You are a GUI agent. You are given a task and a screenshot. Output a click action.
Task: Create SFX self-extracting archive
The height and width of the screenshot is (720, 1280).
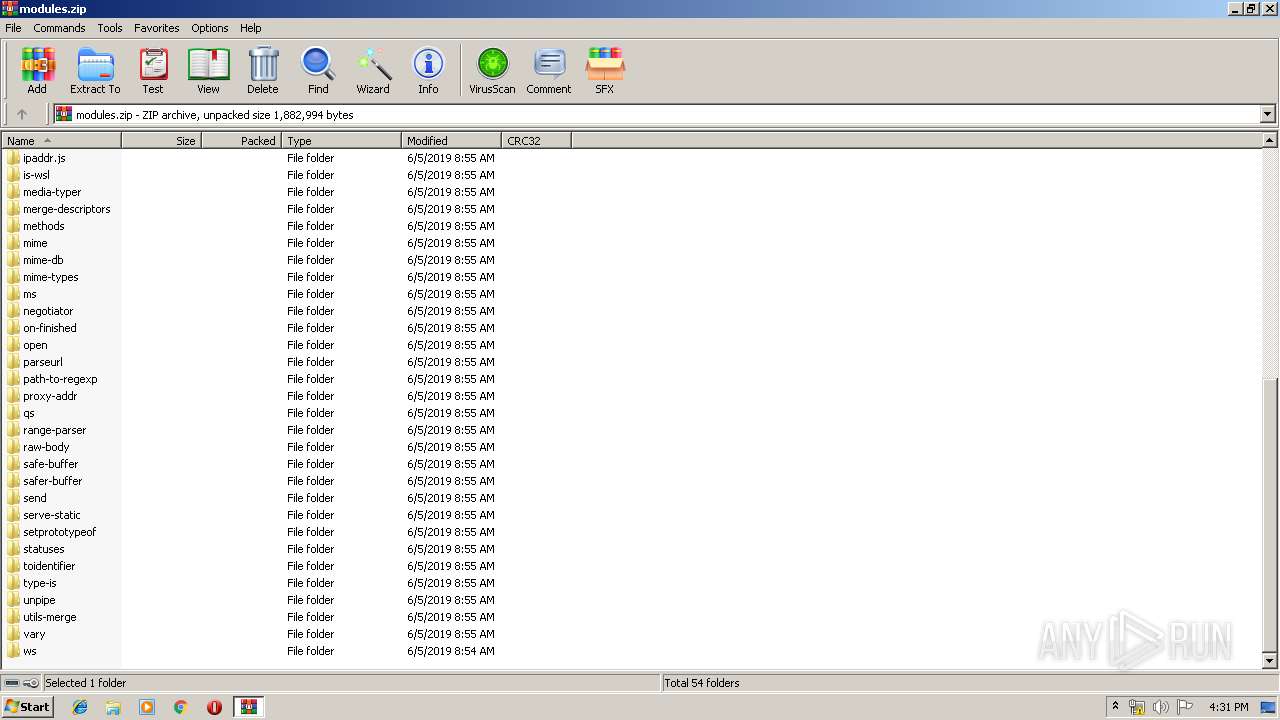click(605, 70)
